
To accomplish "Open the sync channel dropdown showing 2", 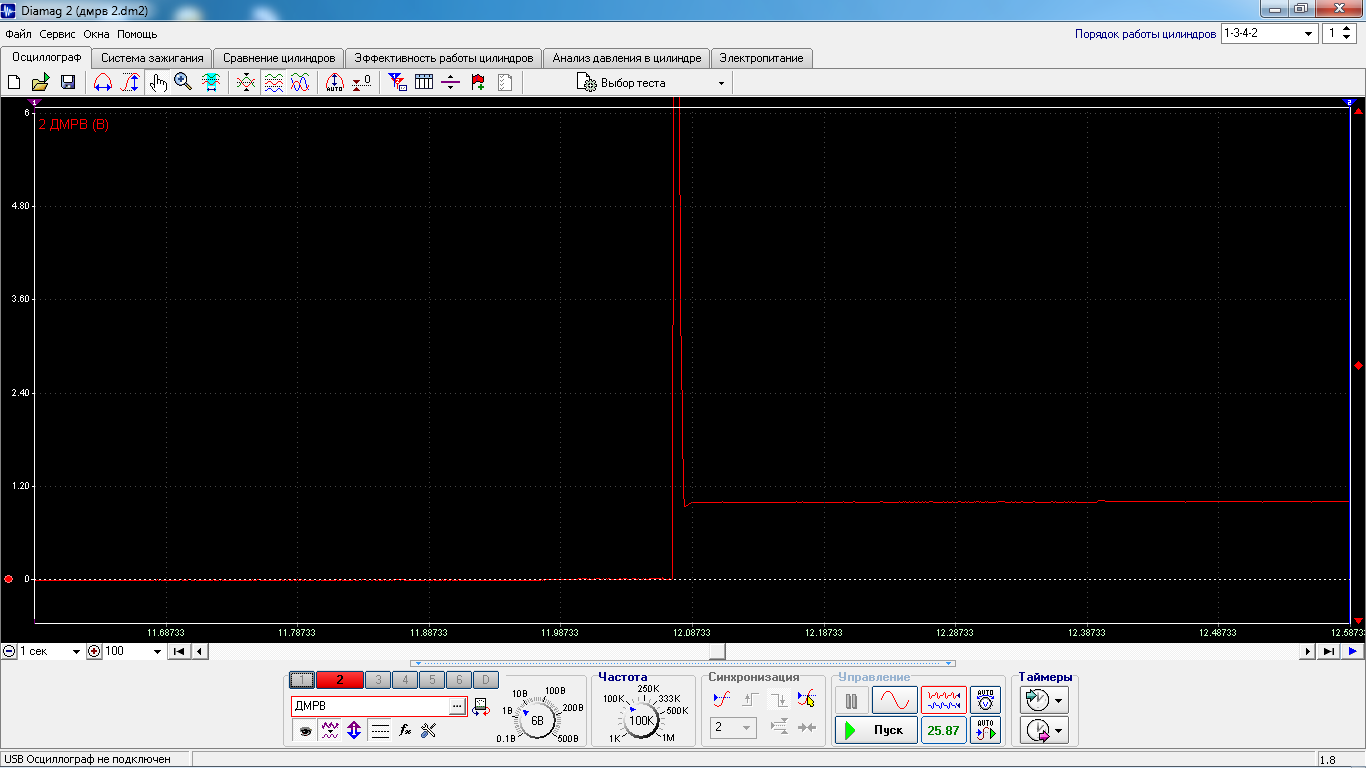I will 733,728.
